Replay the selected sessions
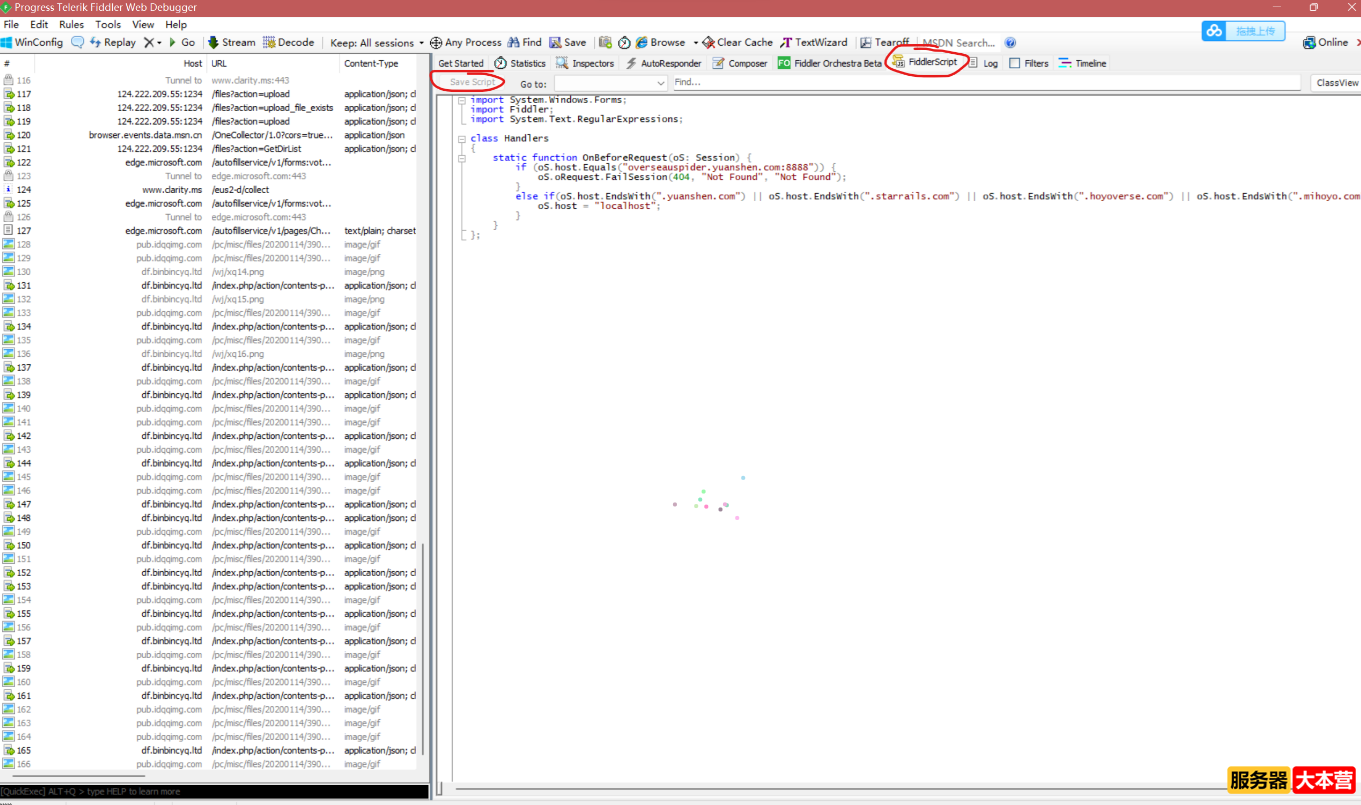Screen dimensions: 1361x805 tap(112, 43)
